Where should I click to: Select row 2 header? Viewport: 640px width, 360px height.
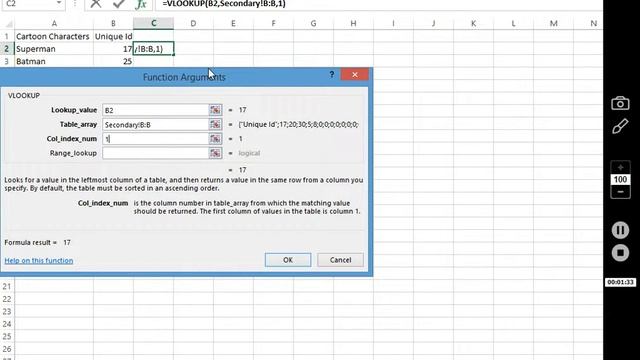[7, 49]
